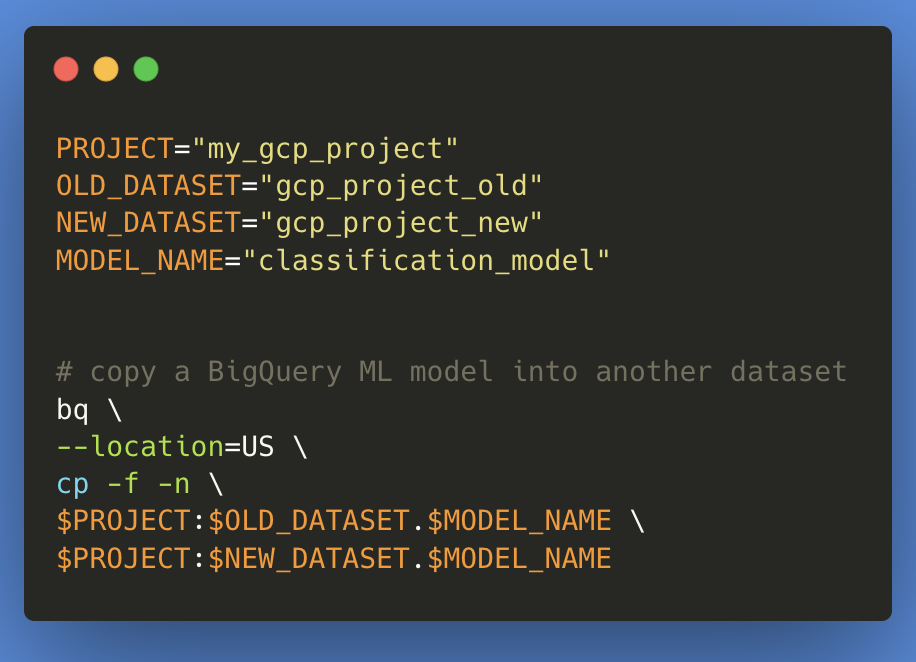
Task: Click the cp subcommand in blue
Action: point(72,486)
